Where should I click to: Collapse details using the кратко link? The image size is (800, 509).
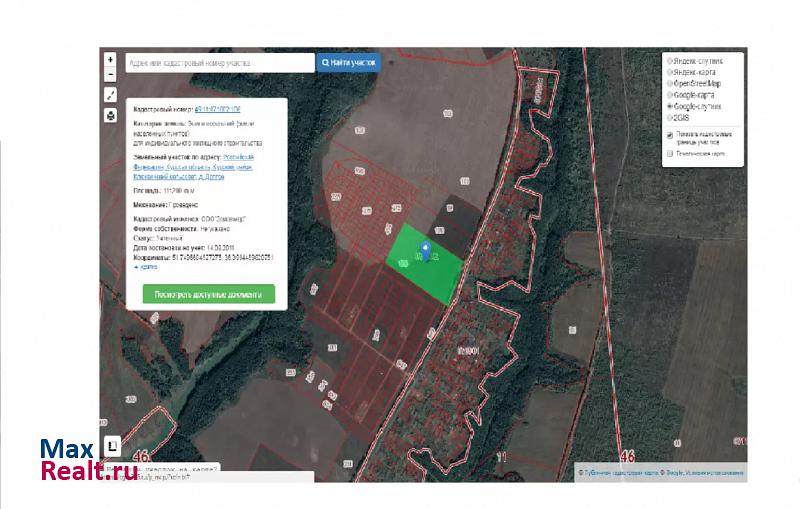click(x=146, y=268)
